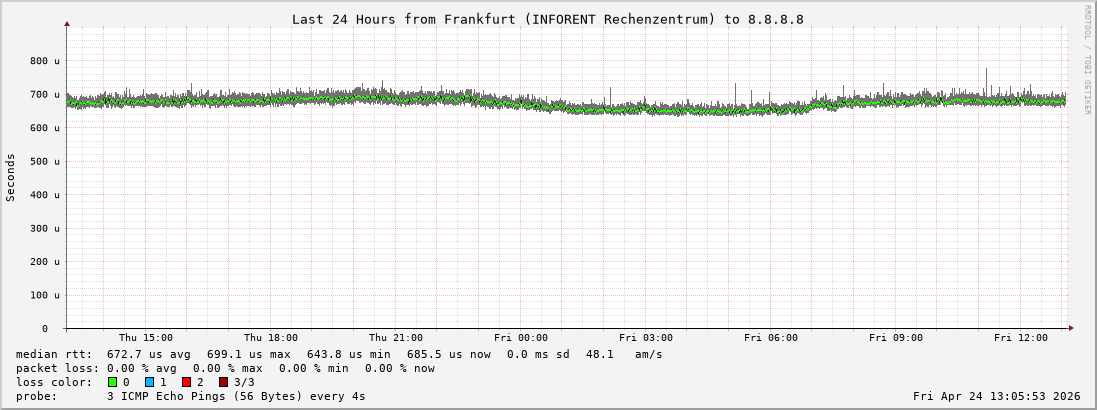Click the 'Fri 12:00' time axis label
Screen dimensions: 1097x410
tap(1020, 338)
